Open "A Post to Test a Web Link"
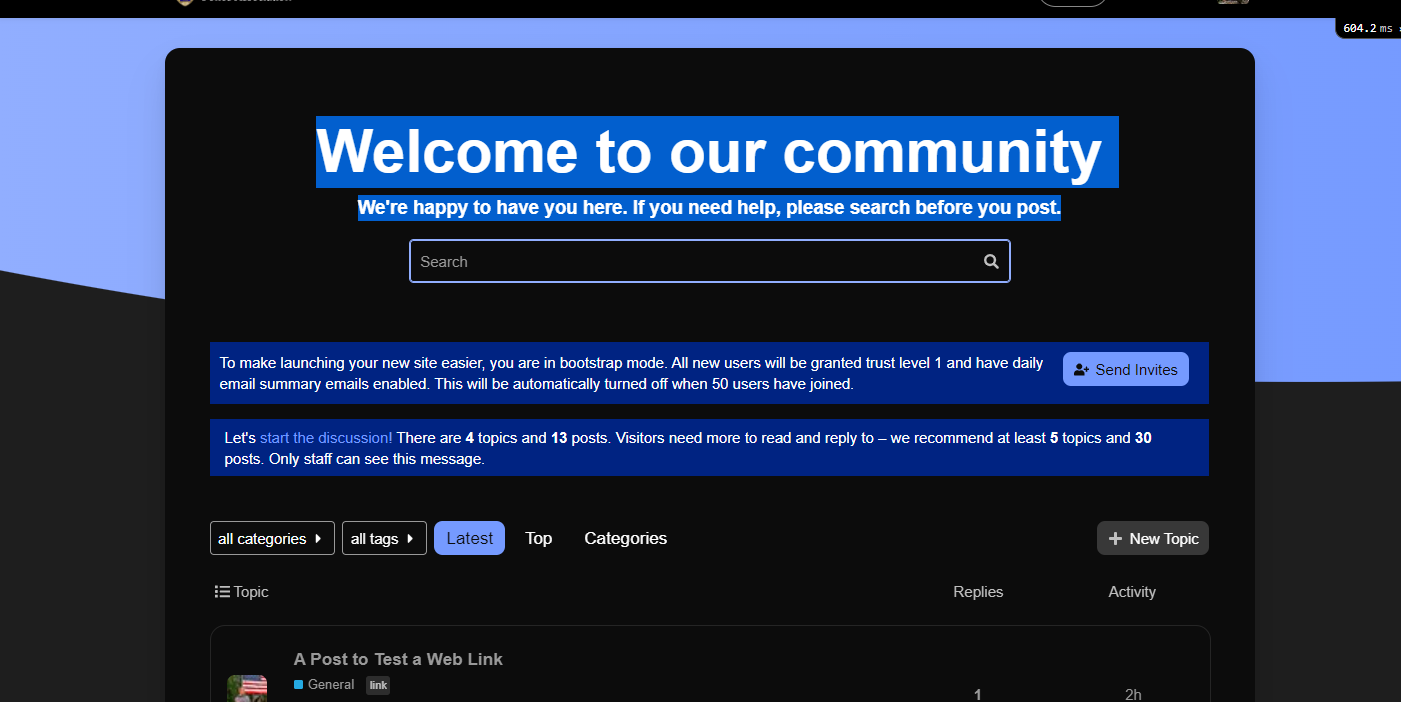The height and width of the screenshot is (702, 1401). click(x=398, y=659)
